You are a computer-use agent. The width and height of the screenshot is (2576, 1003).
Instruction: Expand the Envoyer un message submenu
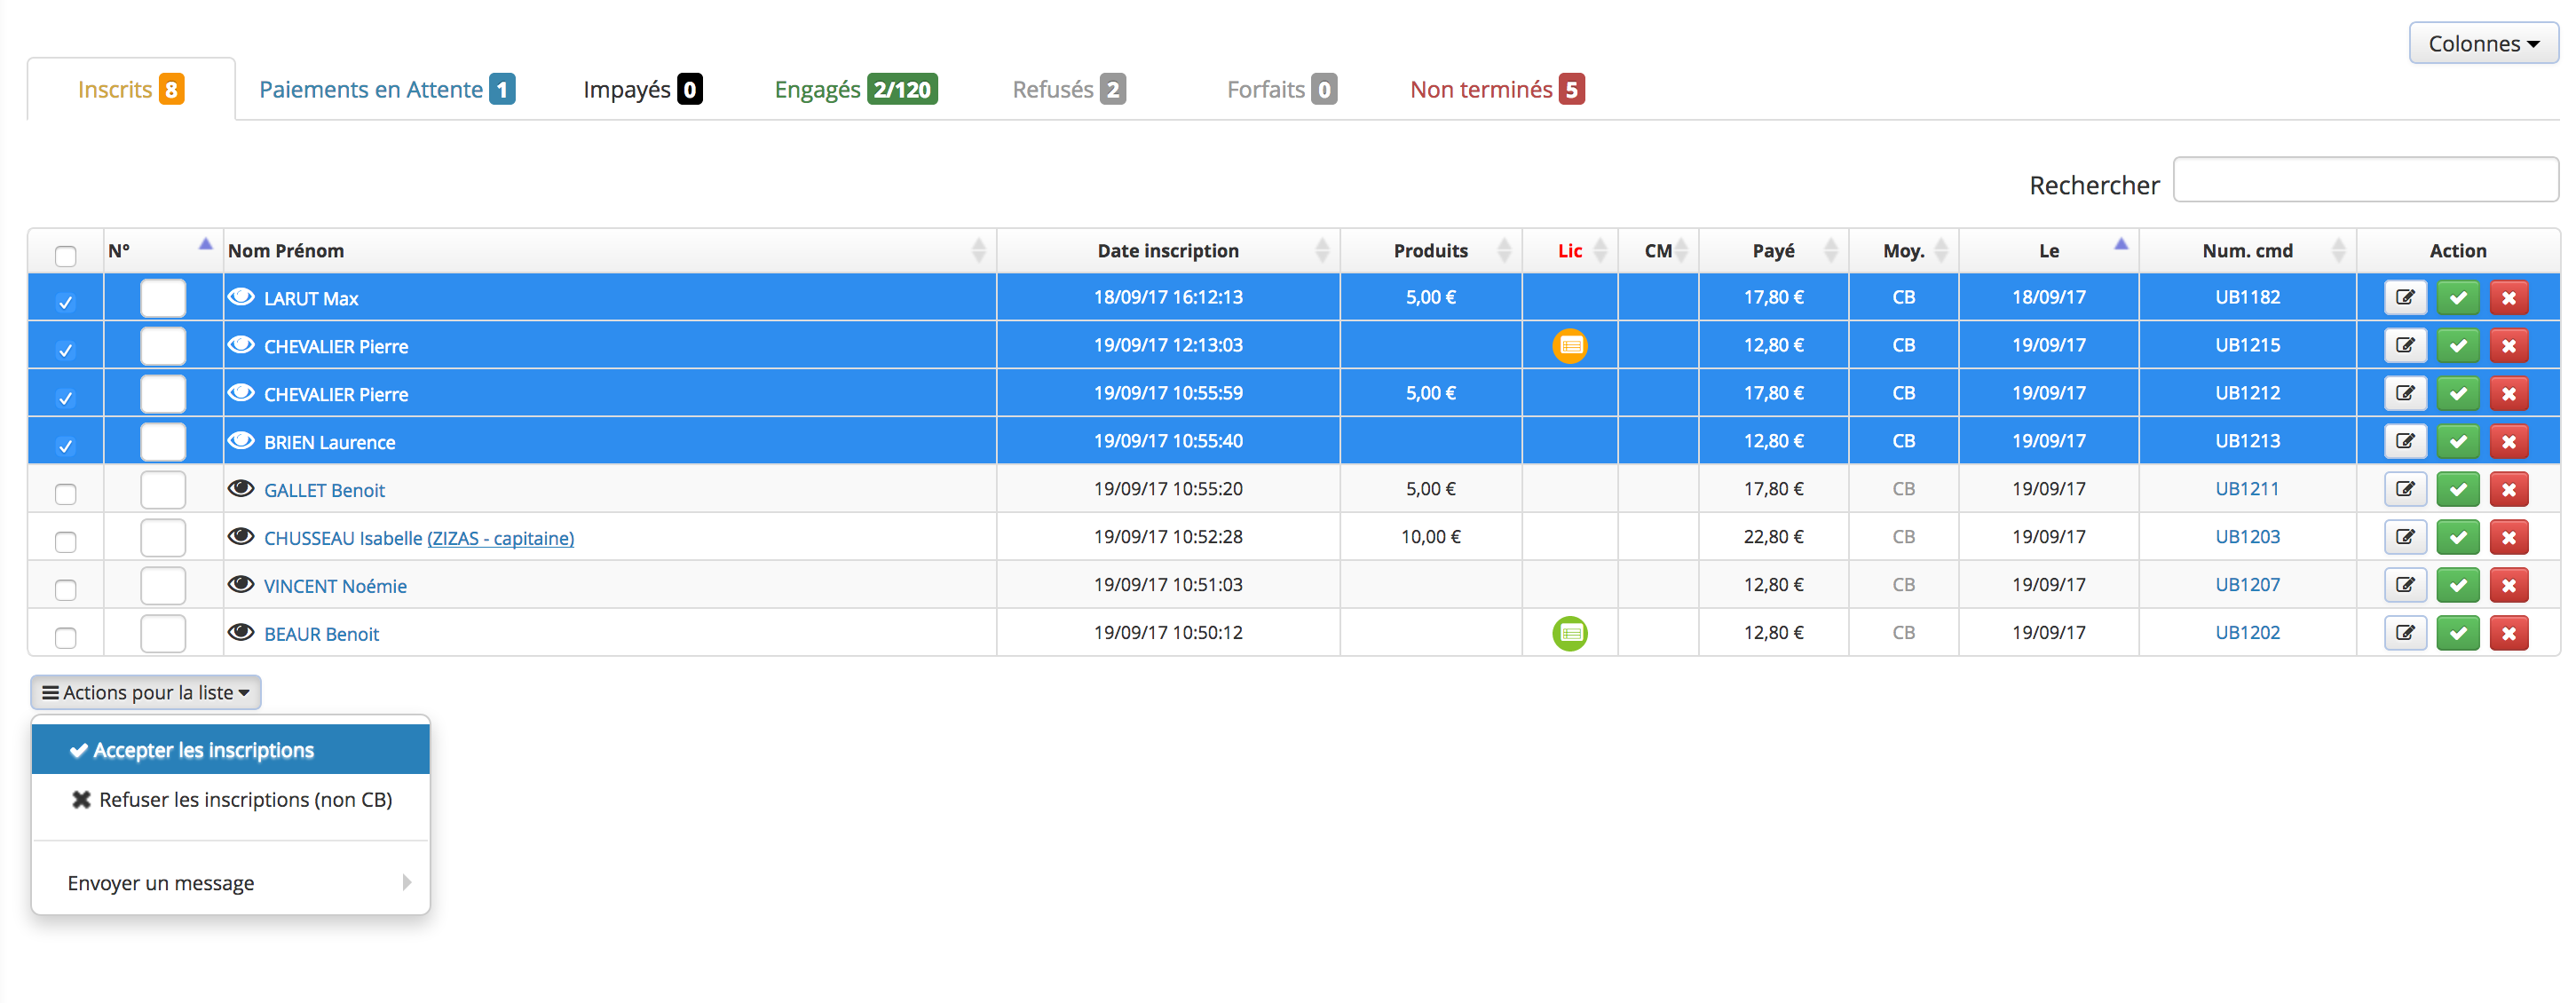[231, 883]
